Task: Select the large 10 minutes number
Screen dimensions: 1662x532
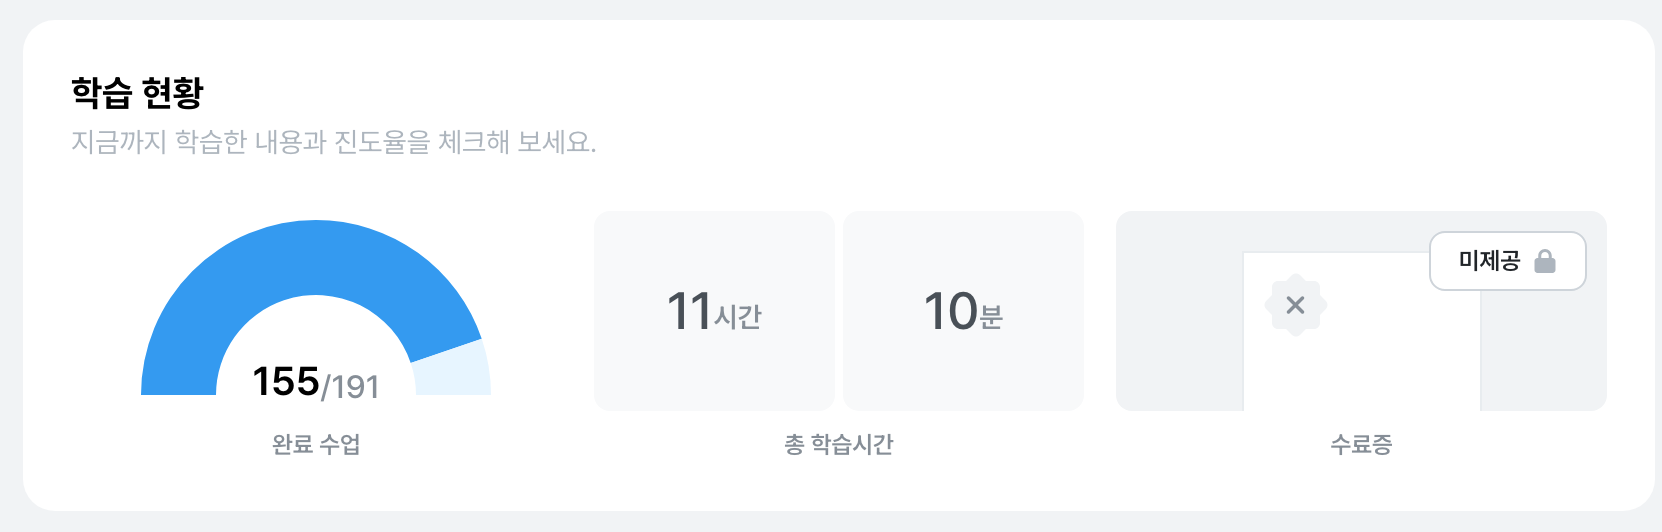Action: click(x=950, y=311)
